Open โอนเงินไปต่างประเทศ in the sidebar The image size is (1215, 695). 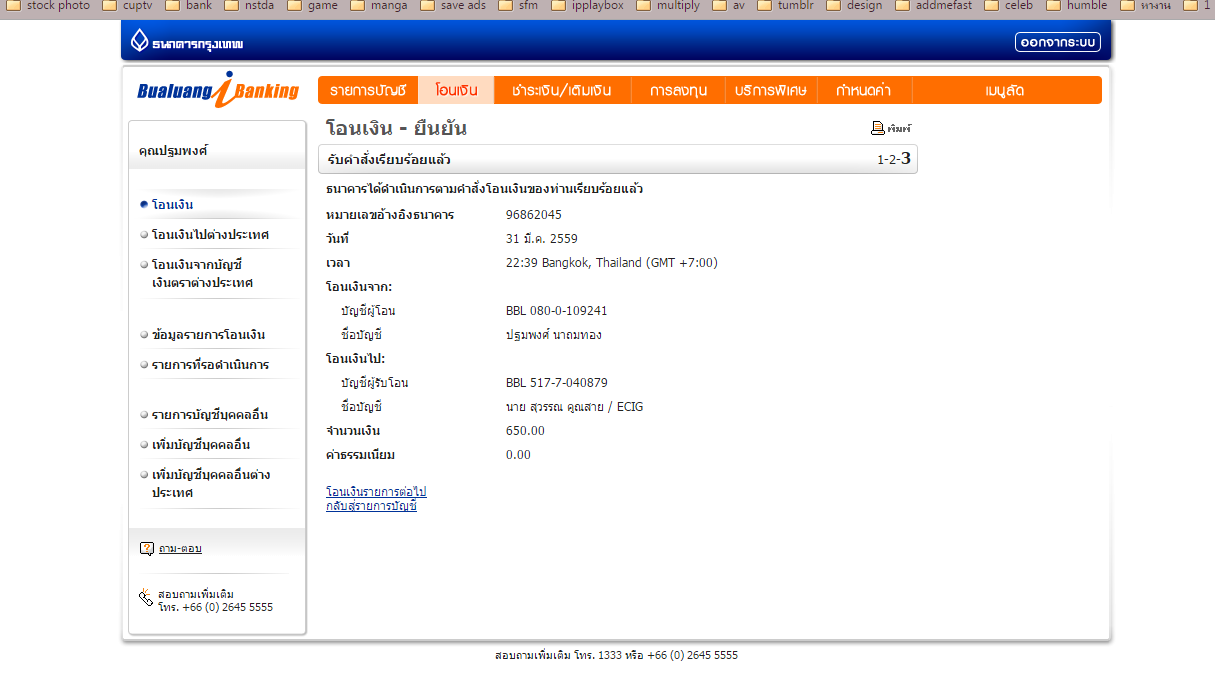point(210,235)
